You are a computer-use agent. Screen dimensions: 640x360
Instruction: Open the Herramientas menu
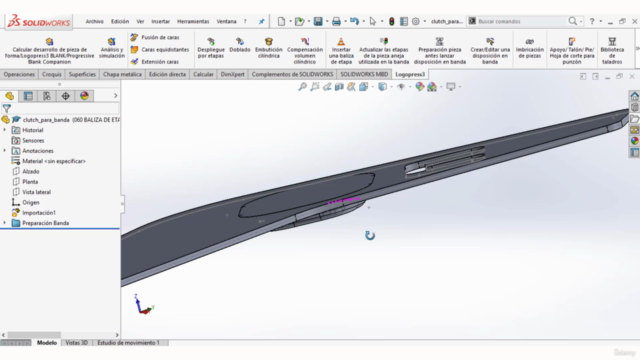tap(193, 21)
